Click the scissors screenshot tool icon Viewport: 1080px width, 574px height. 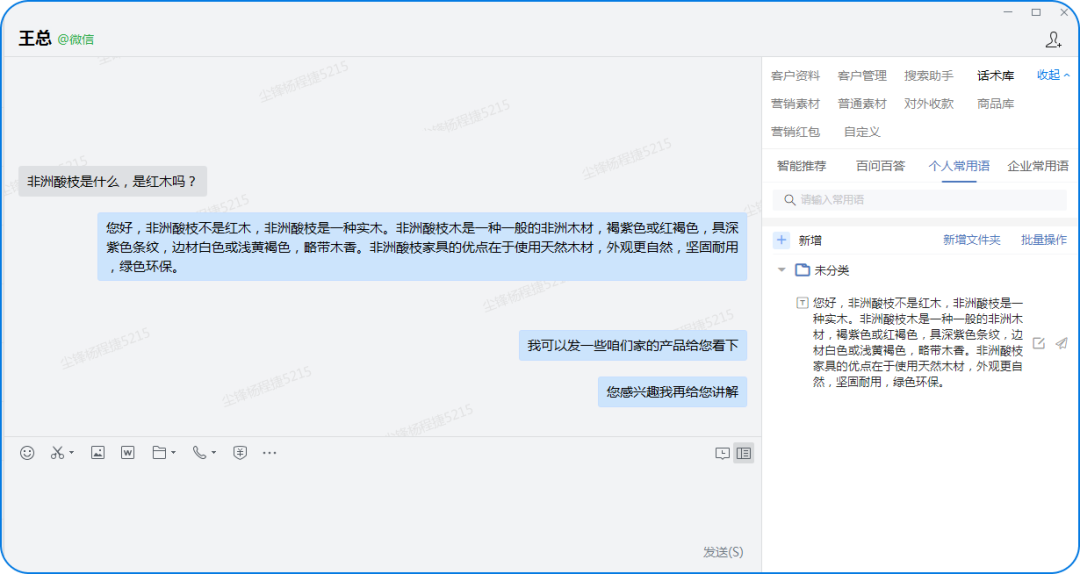click(58, 453)
